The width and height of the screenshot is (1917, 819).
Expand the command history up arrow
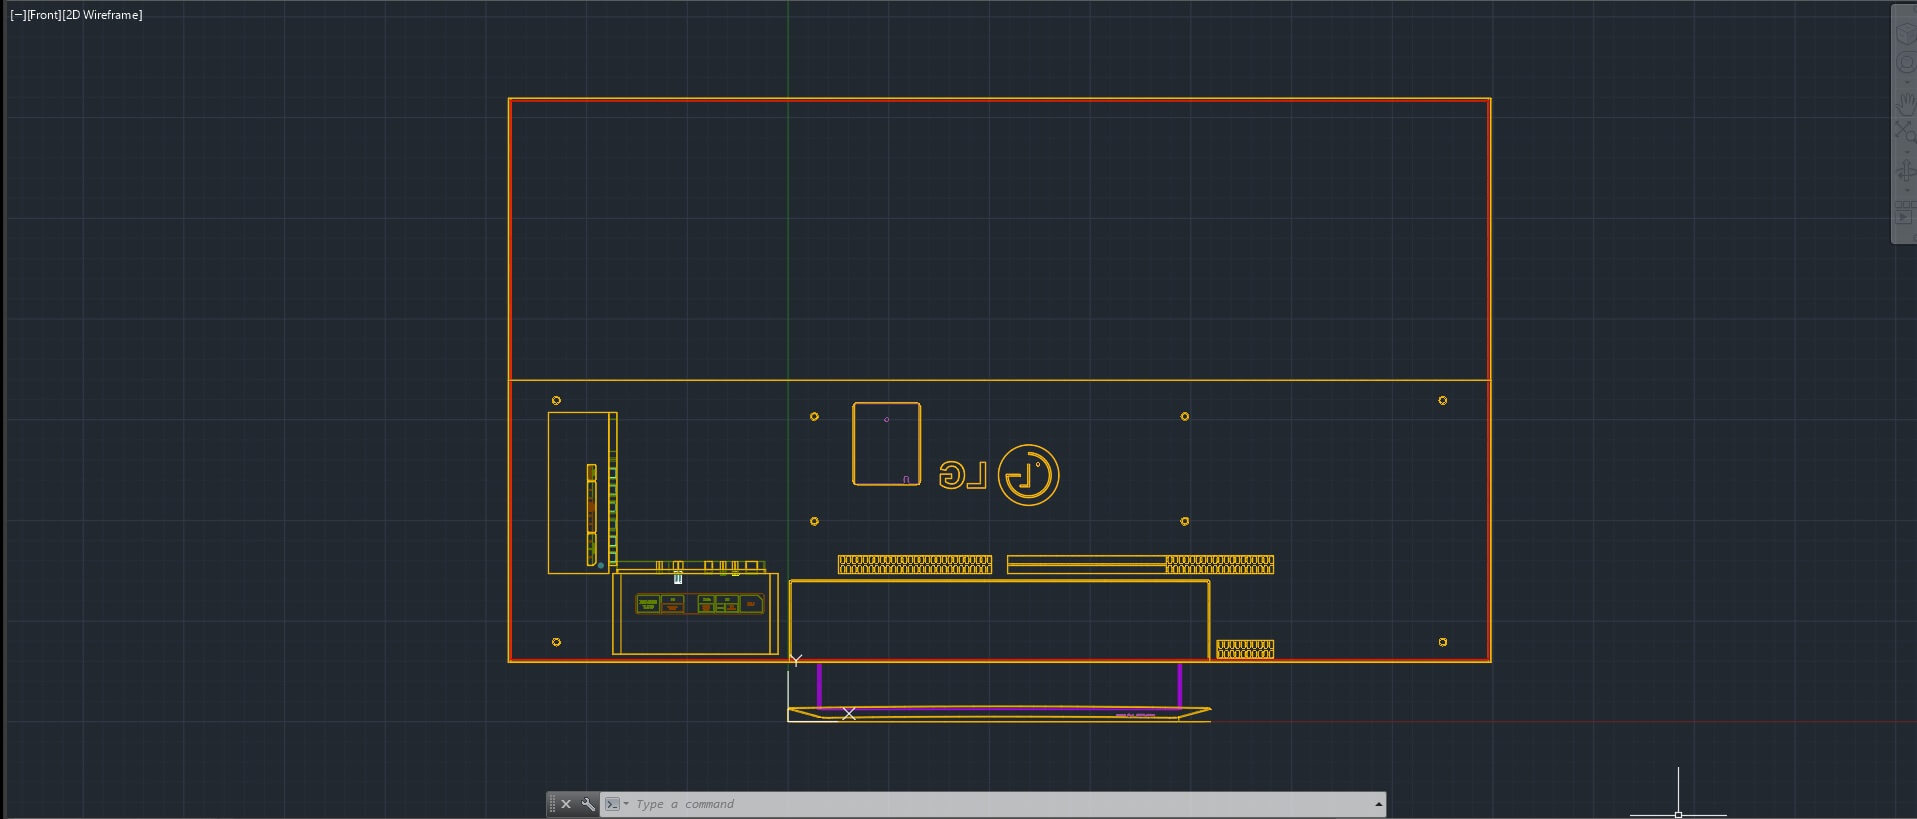[1378, 804]
